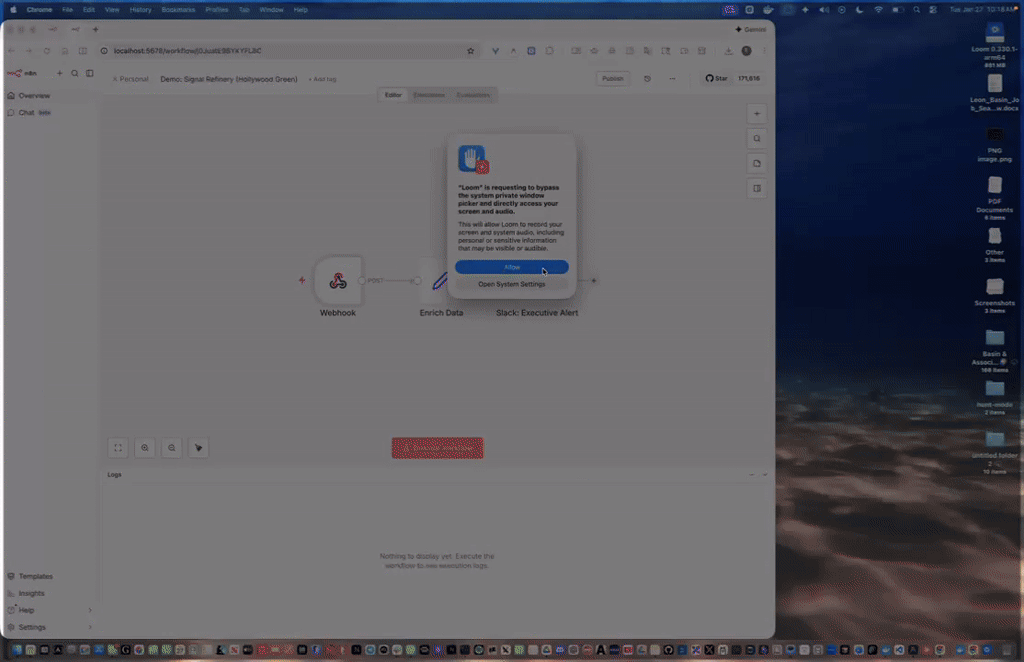Select the Webhook node icon

pyautogui.click(x=338, y=281)
